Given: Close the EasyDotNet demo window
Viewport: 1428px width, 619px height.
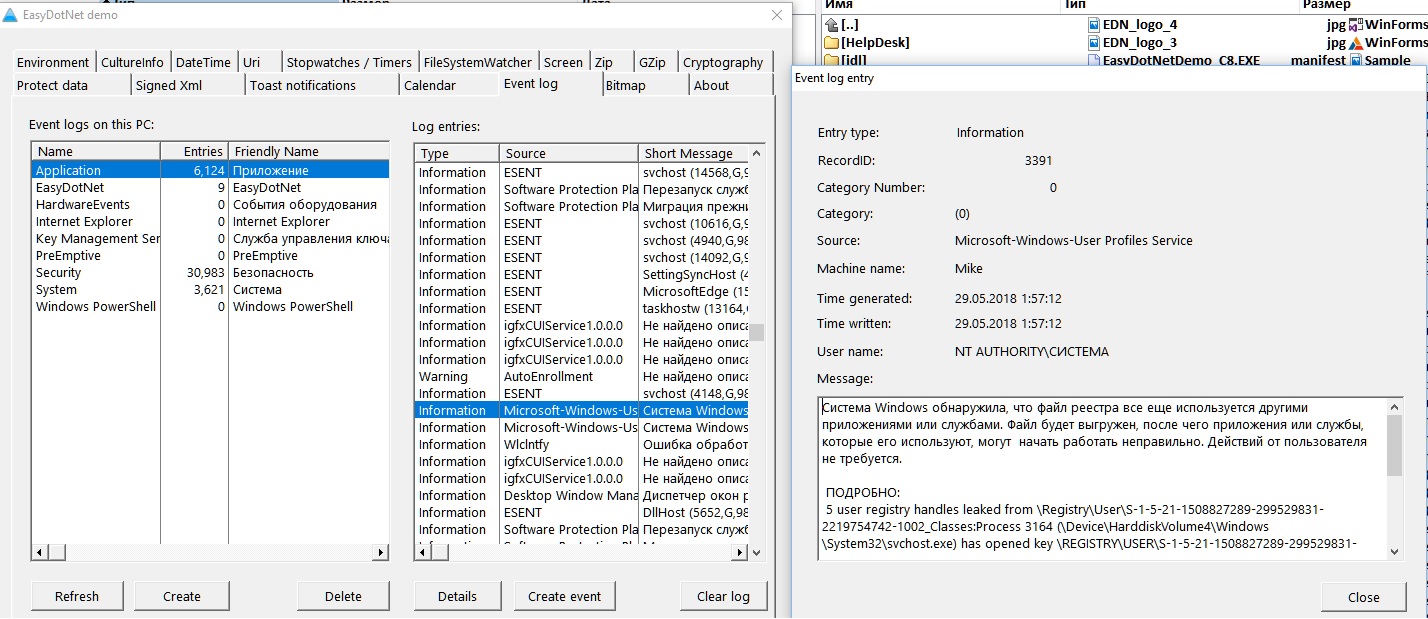Looking at the screenshot, I should pos(777,15).
